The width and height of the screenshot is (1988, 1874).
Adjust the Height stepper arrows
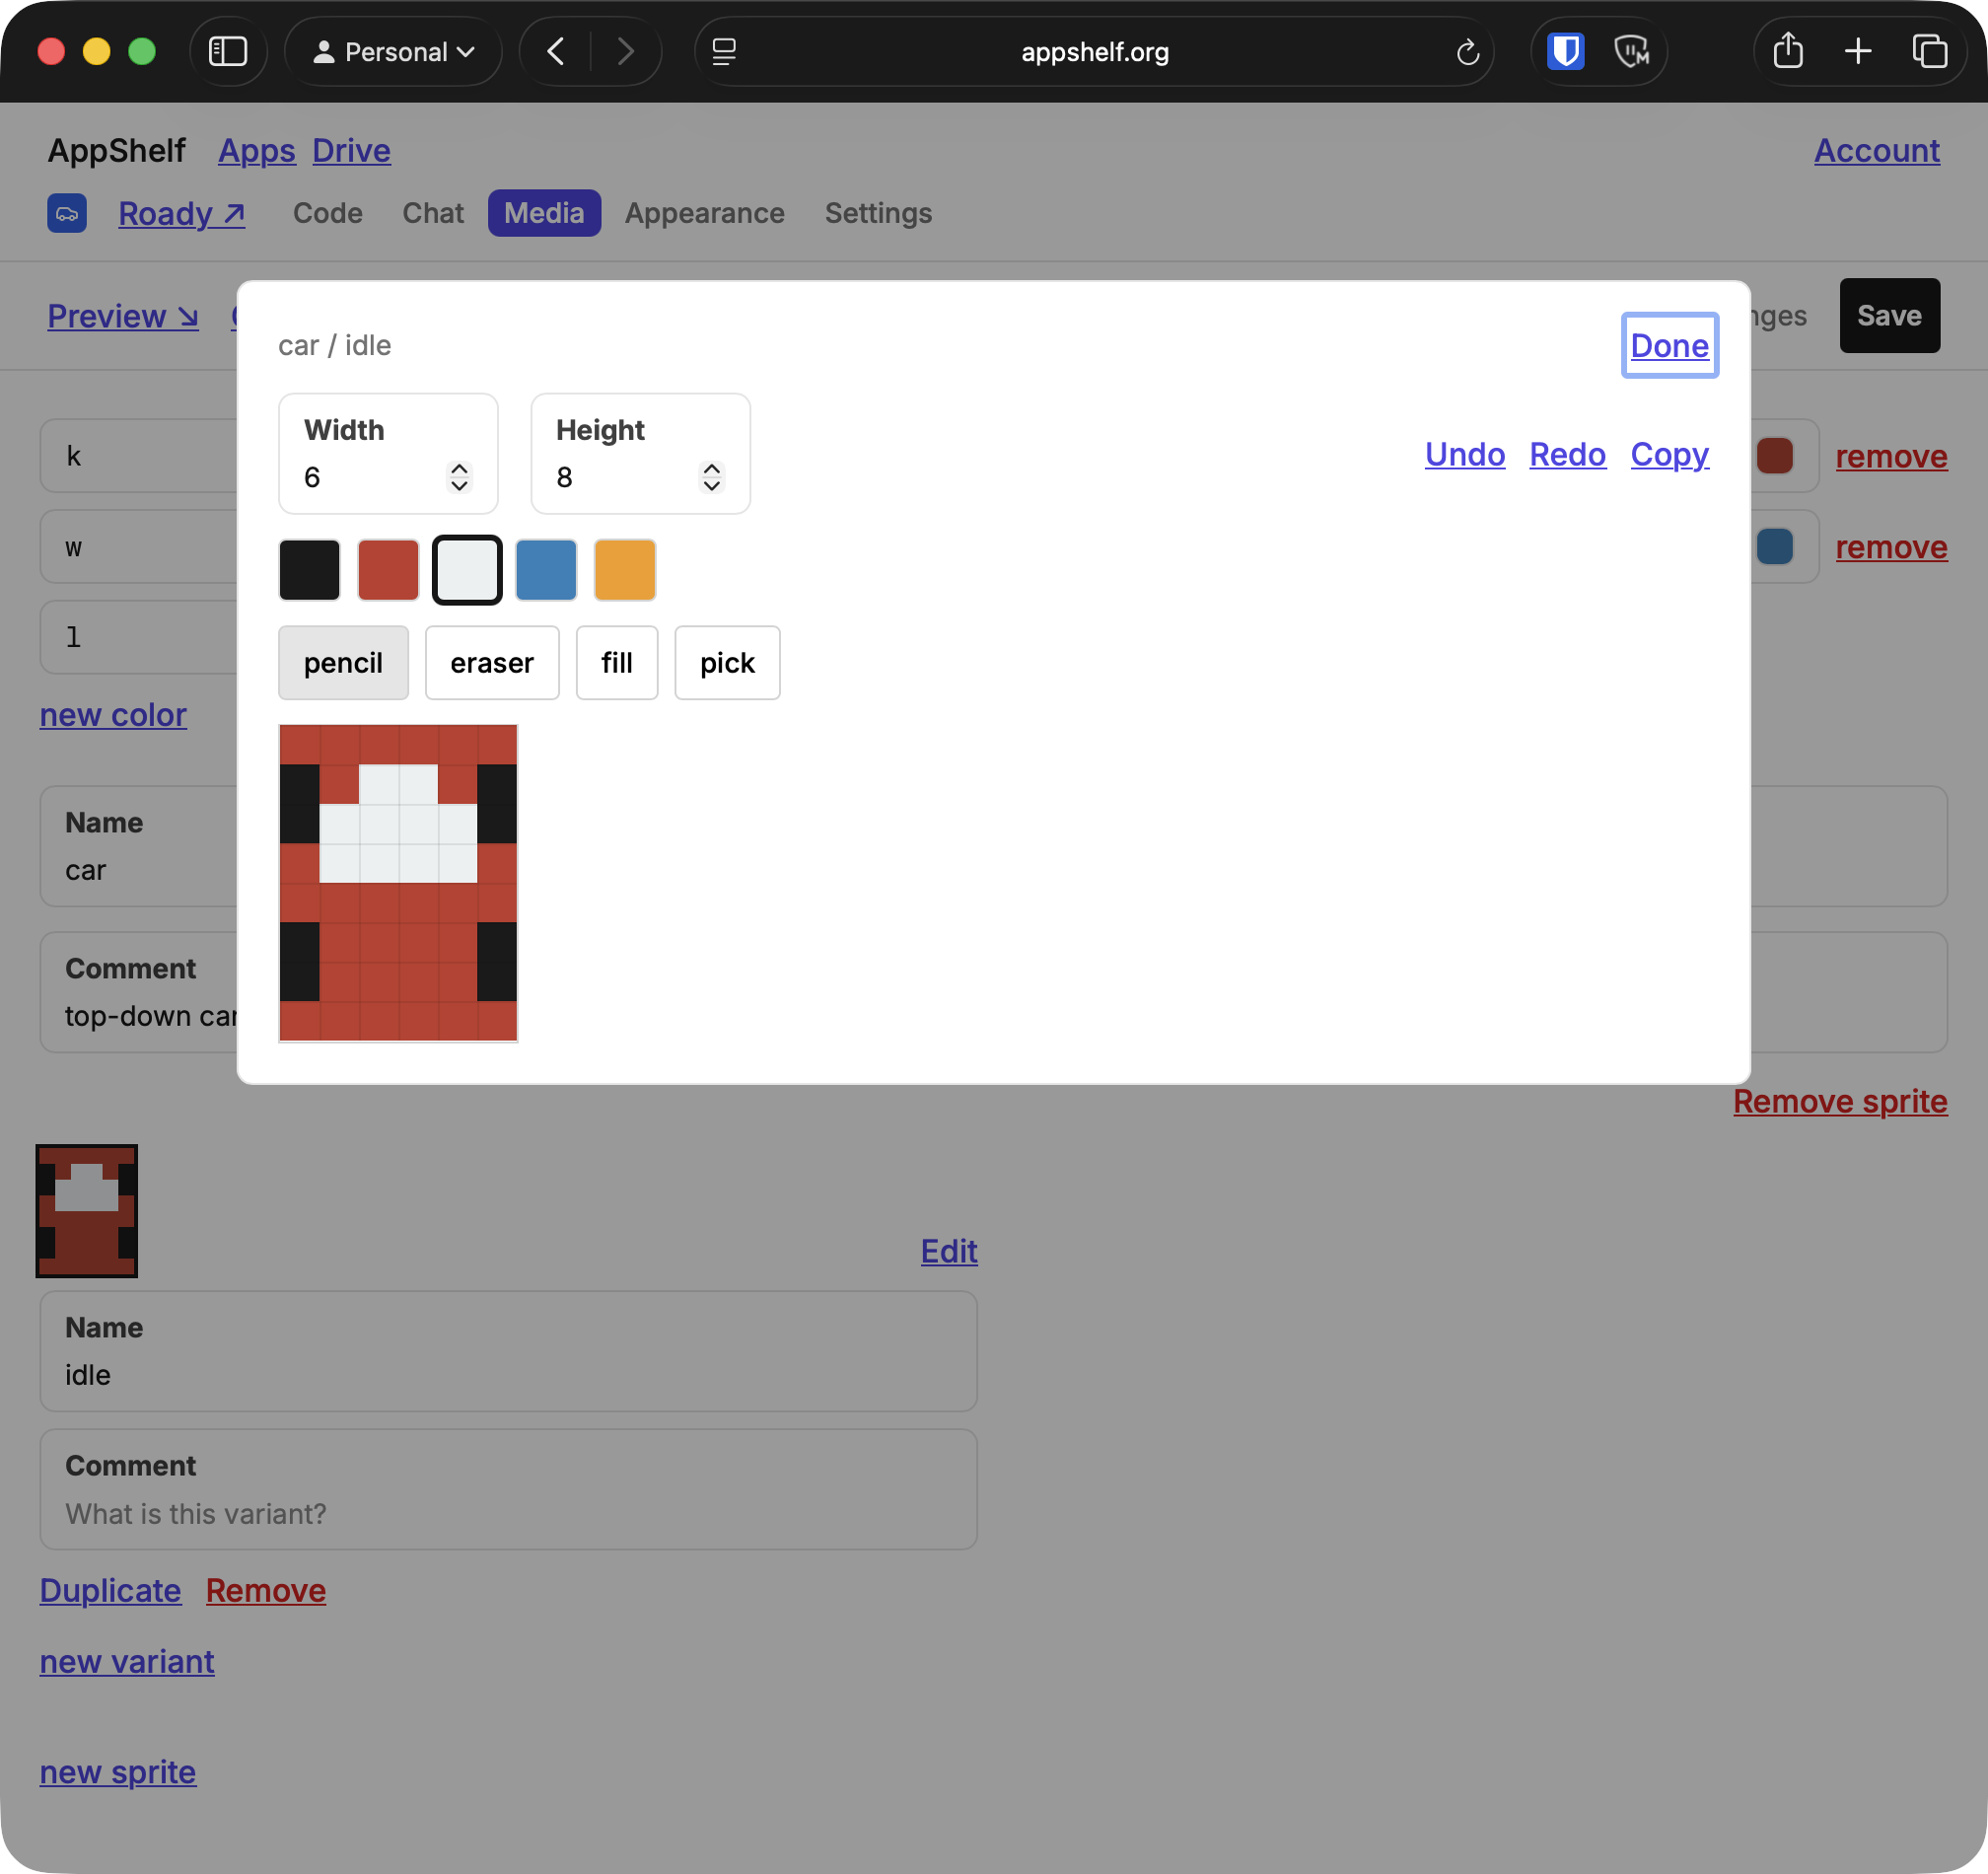(710, 477)
